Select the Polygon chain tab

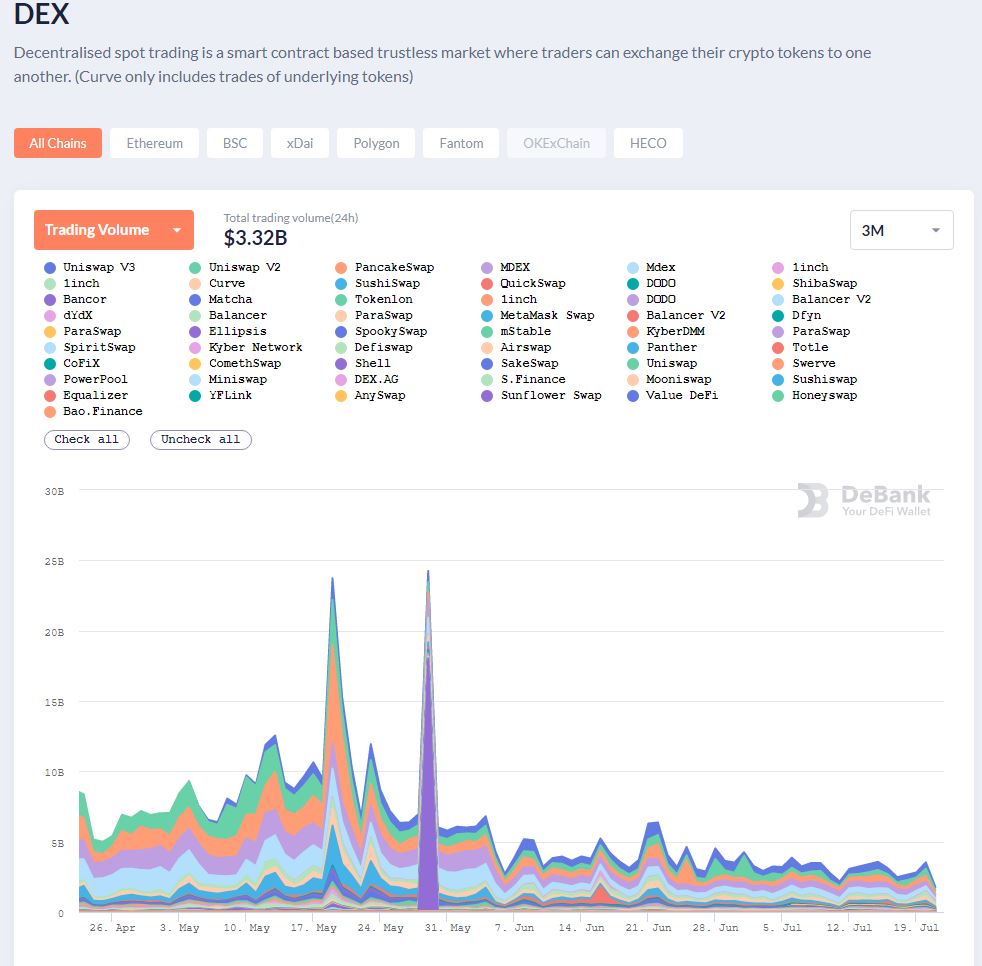(376, 143)
